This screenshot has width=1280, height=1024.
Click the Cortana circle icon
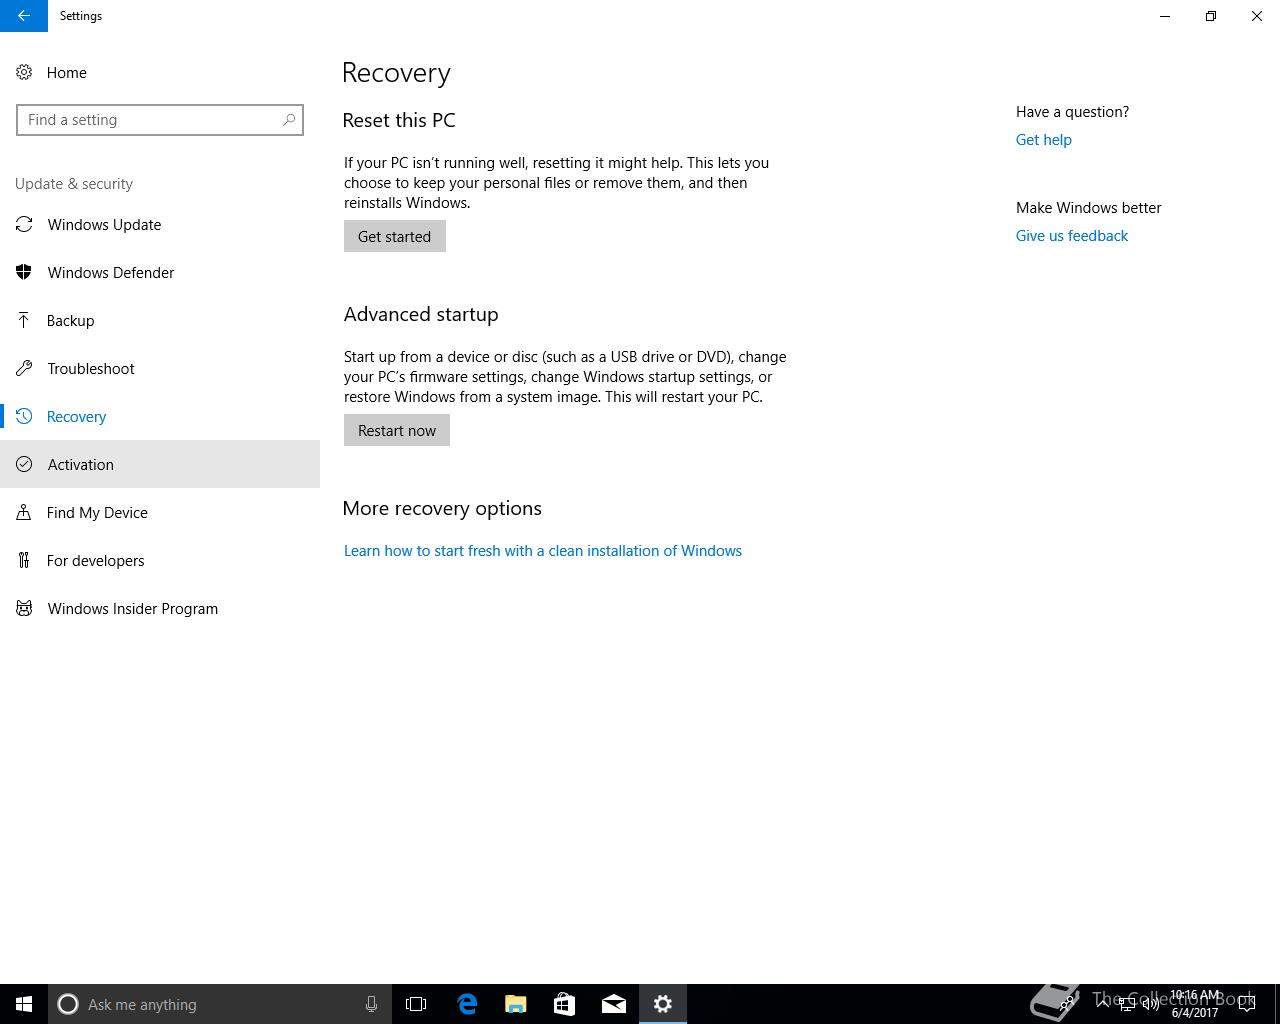click(68, 1004)
